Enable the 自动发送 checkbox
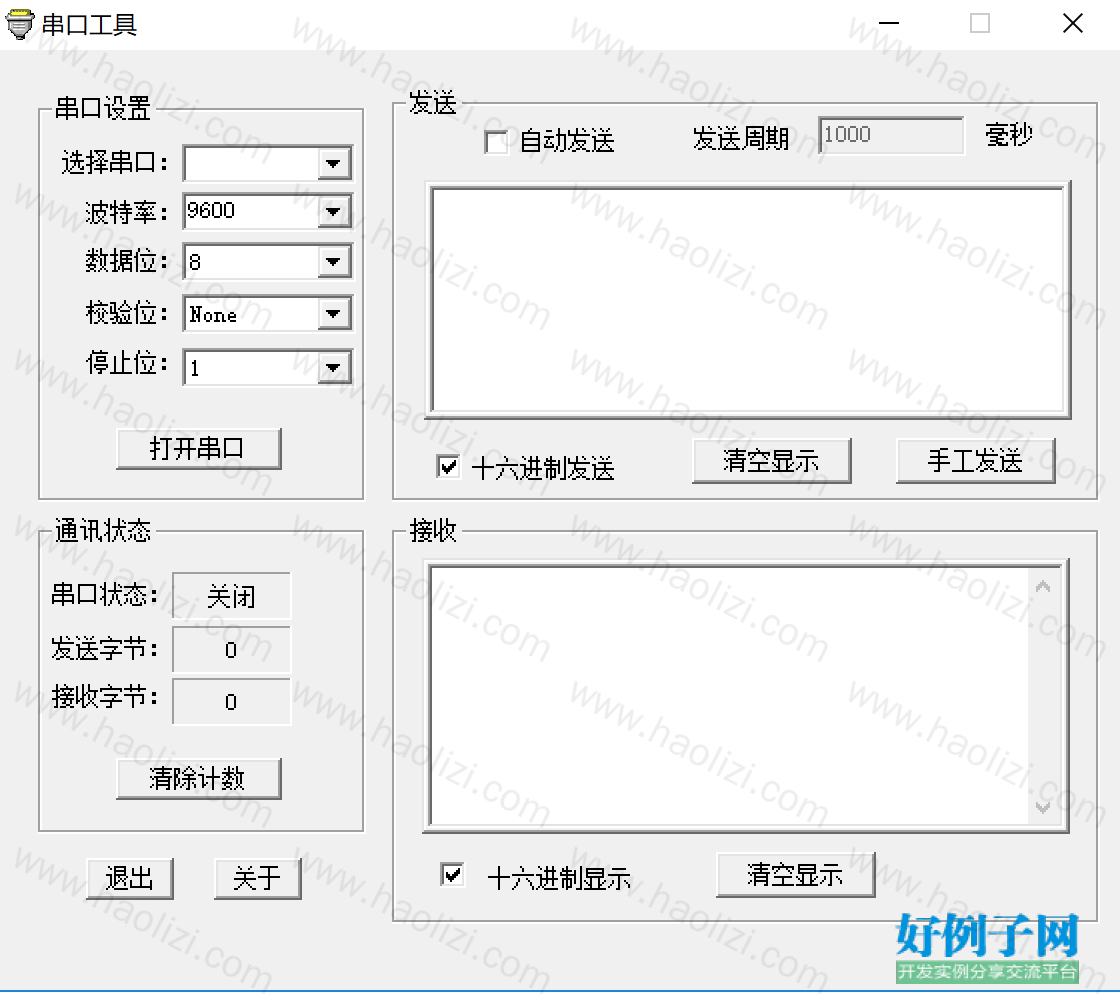This screenshot has height=994, width=1120. [x=496, y=141]
